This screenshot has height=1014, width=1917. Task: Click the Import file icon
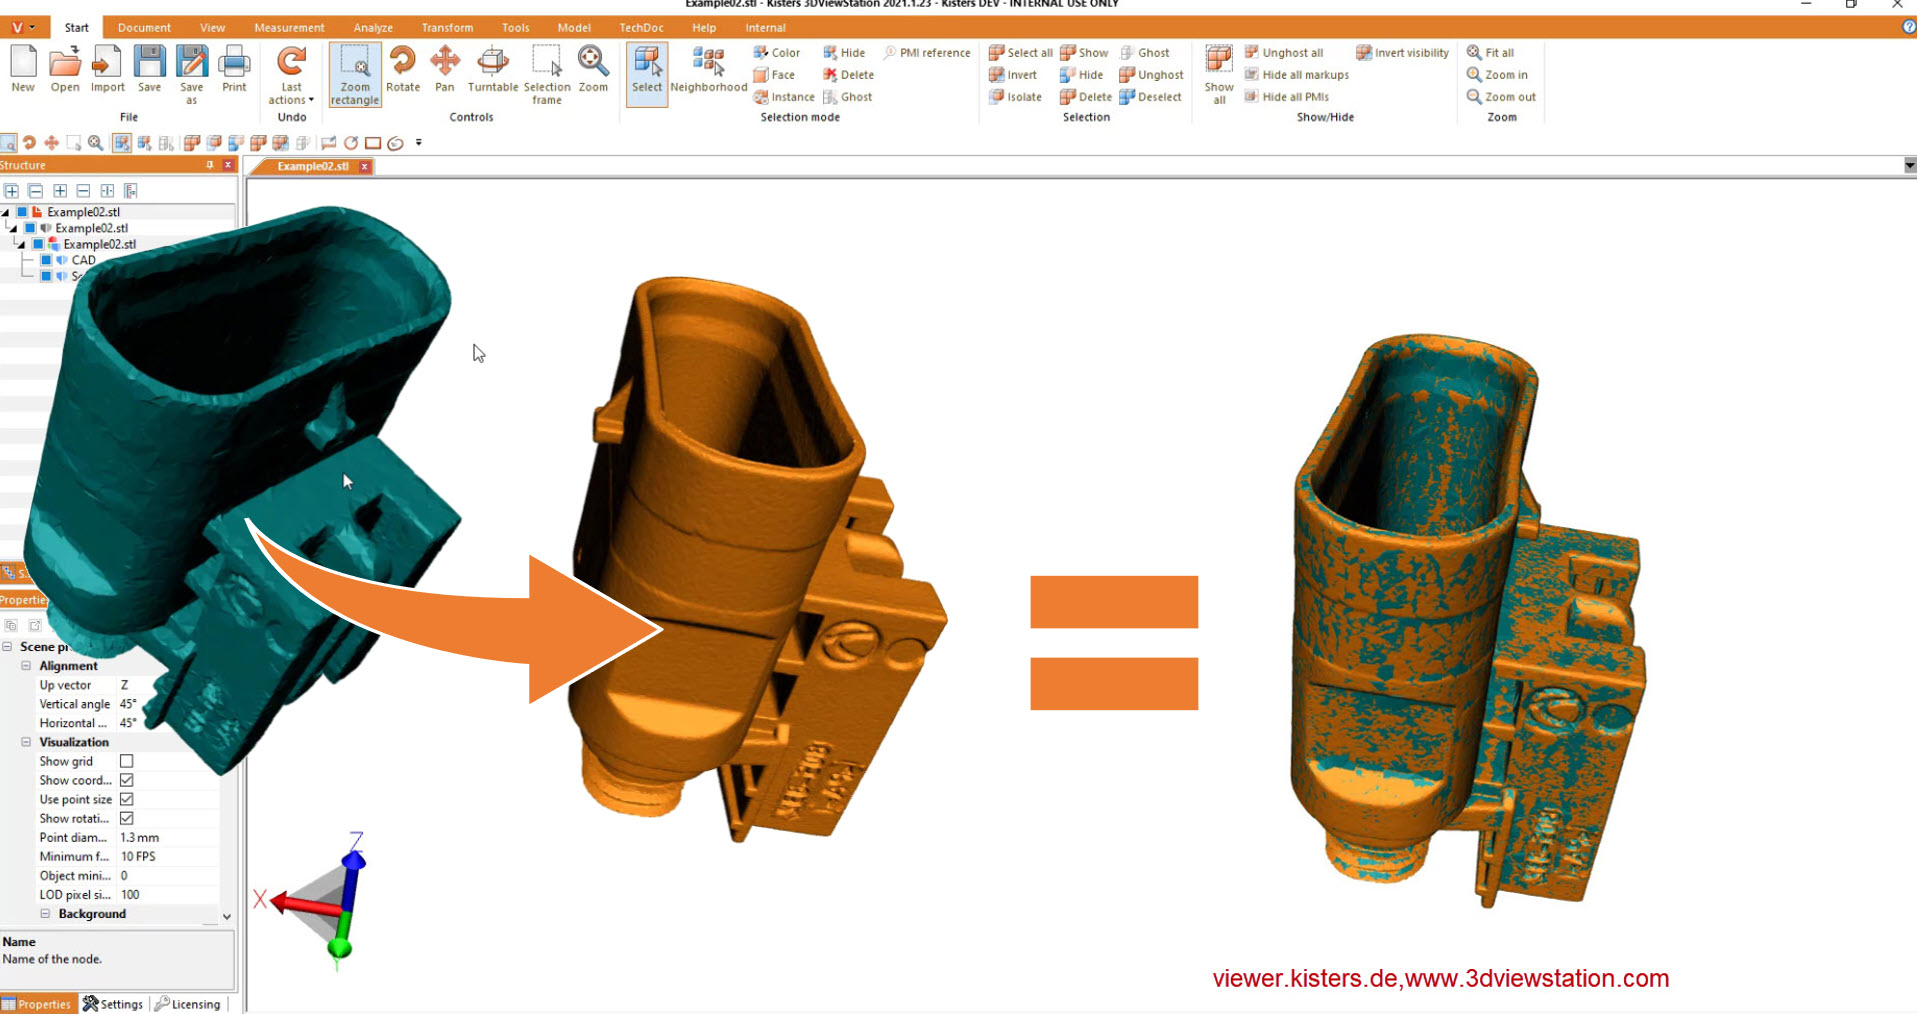107,70
